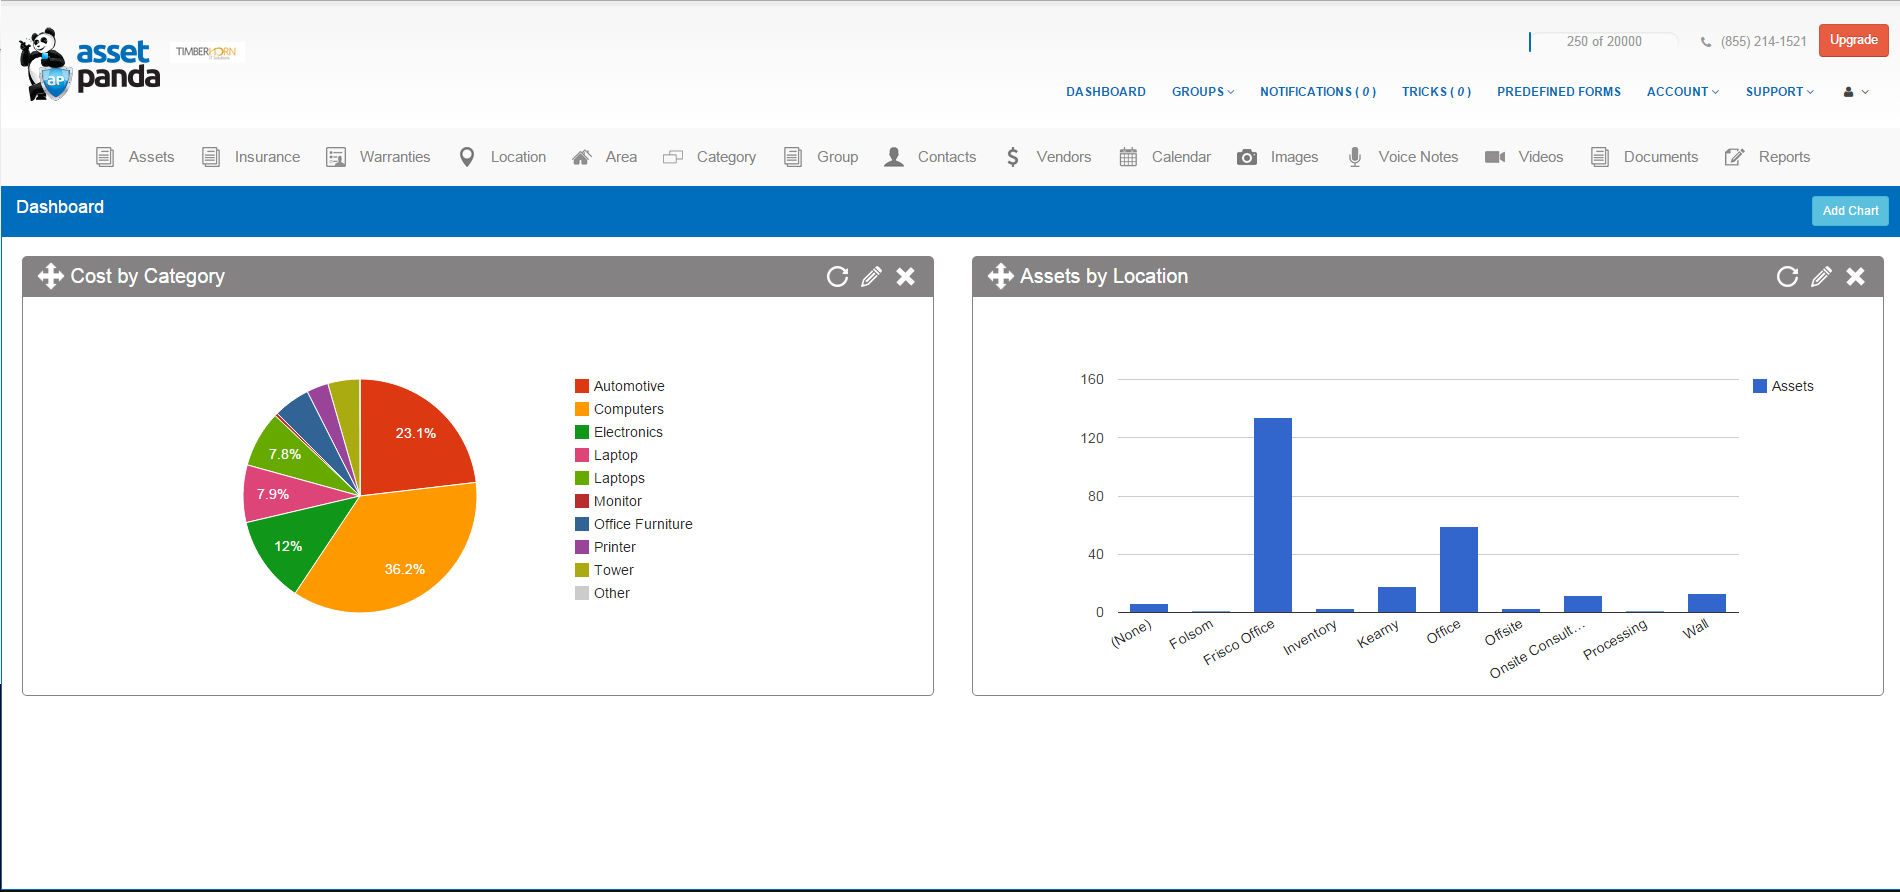The height and width of the screenshot is (892, 1900).
Task: Click the Computers legend color swatch
Action: click(582, 409)
